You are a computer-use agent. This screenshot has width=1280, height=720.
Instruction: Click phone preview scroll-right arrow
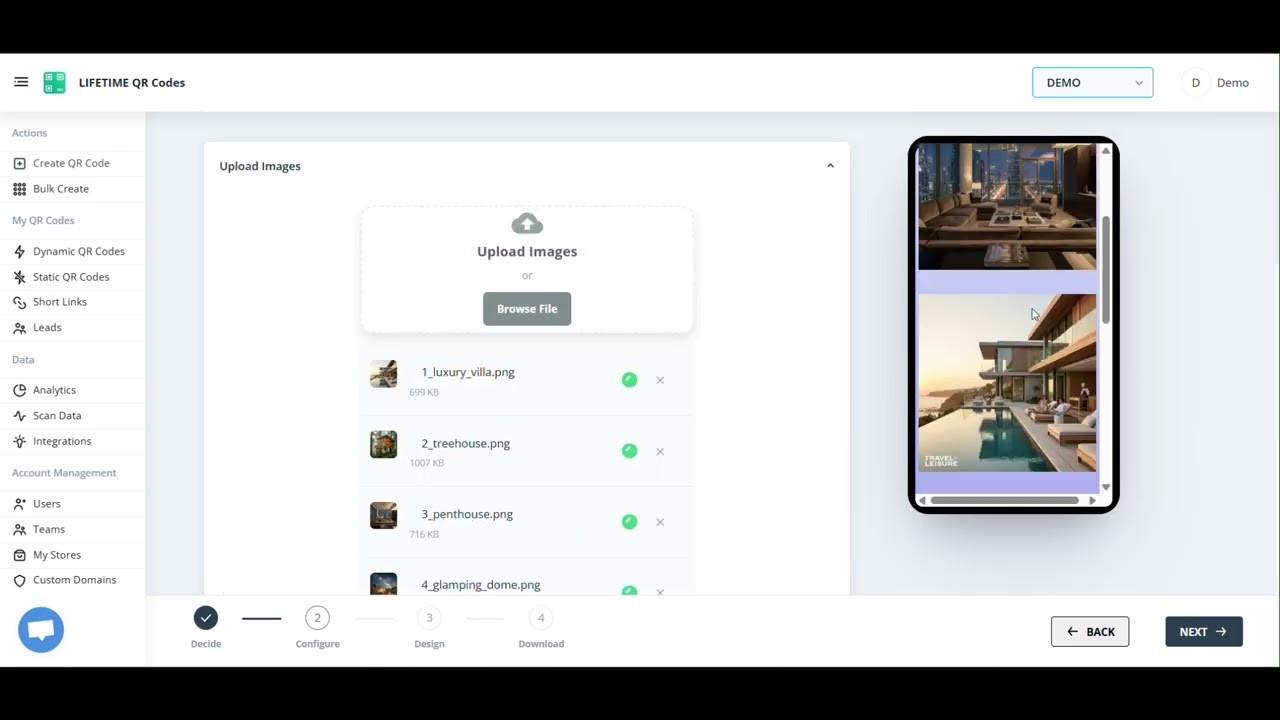coord(1092,500)
